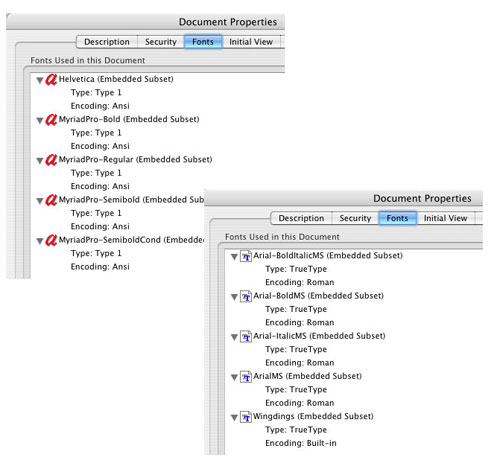Image resolution: width=500 pixels, height=466 pixels.
Task: Collapse the MyriadPro-SemiboldCond font entry
Action: pyautogui.click(x=40, y=241)
